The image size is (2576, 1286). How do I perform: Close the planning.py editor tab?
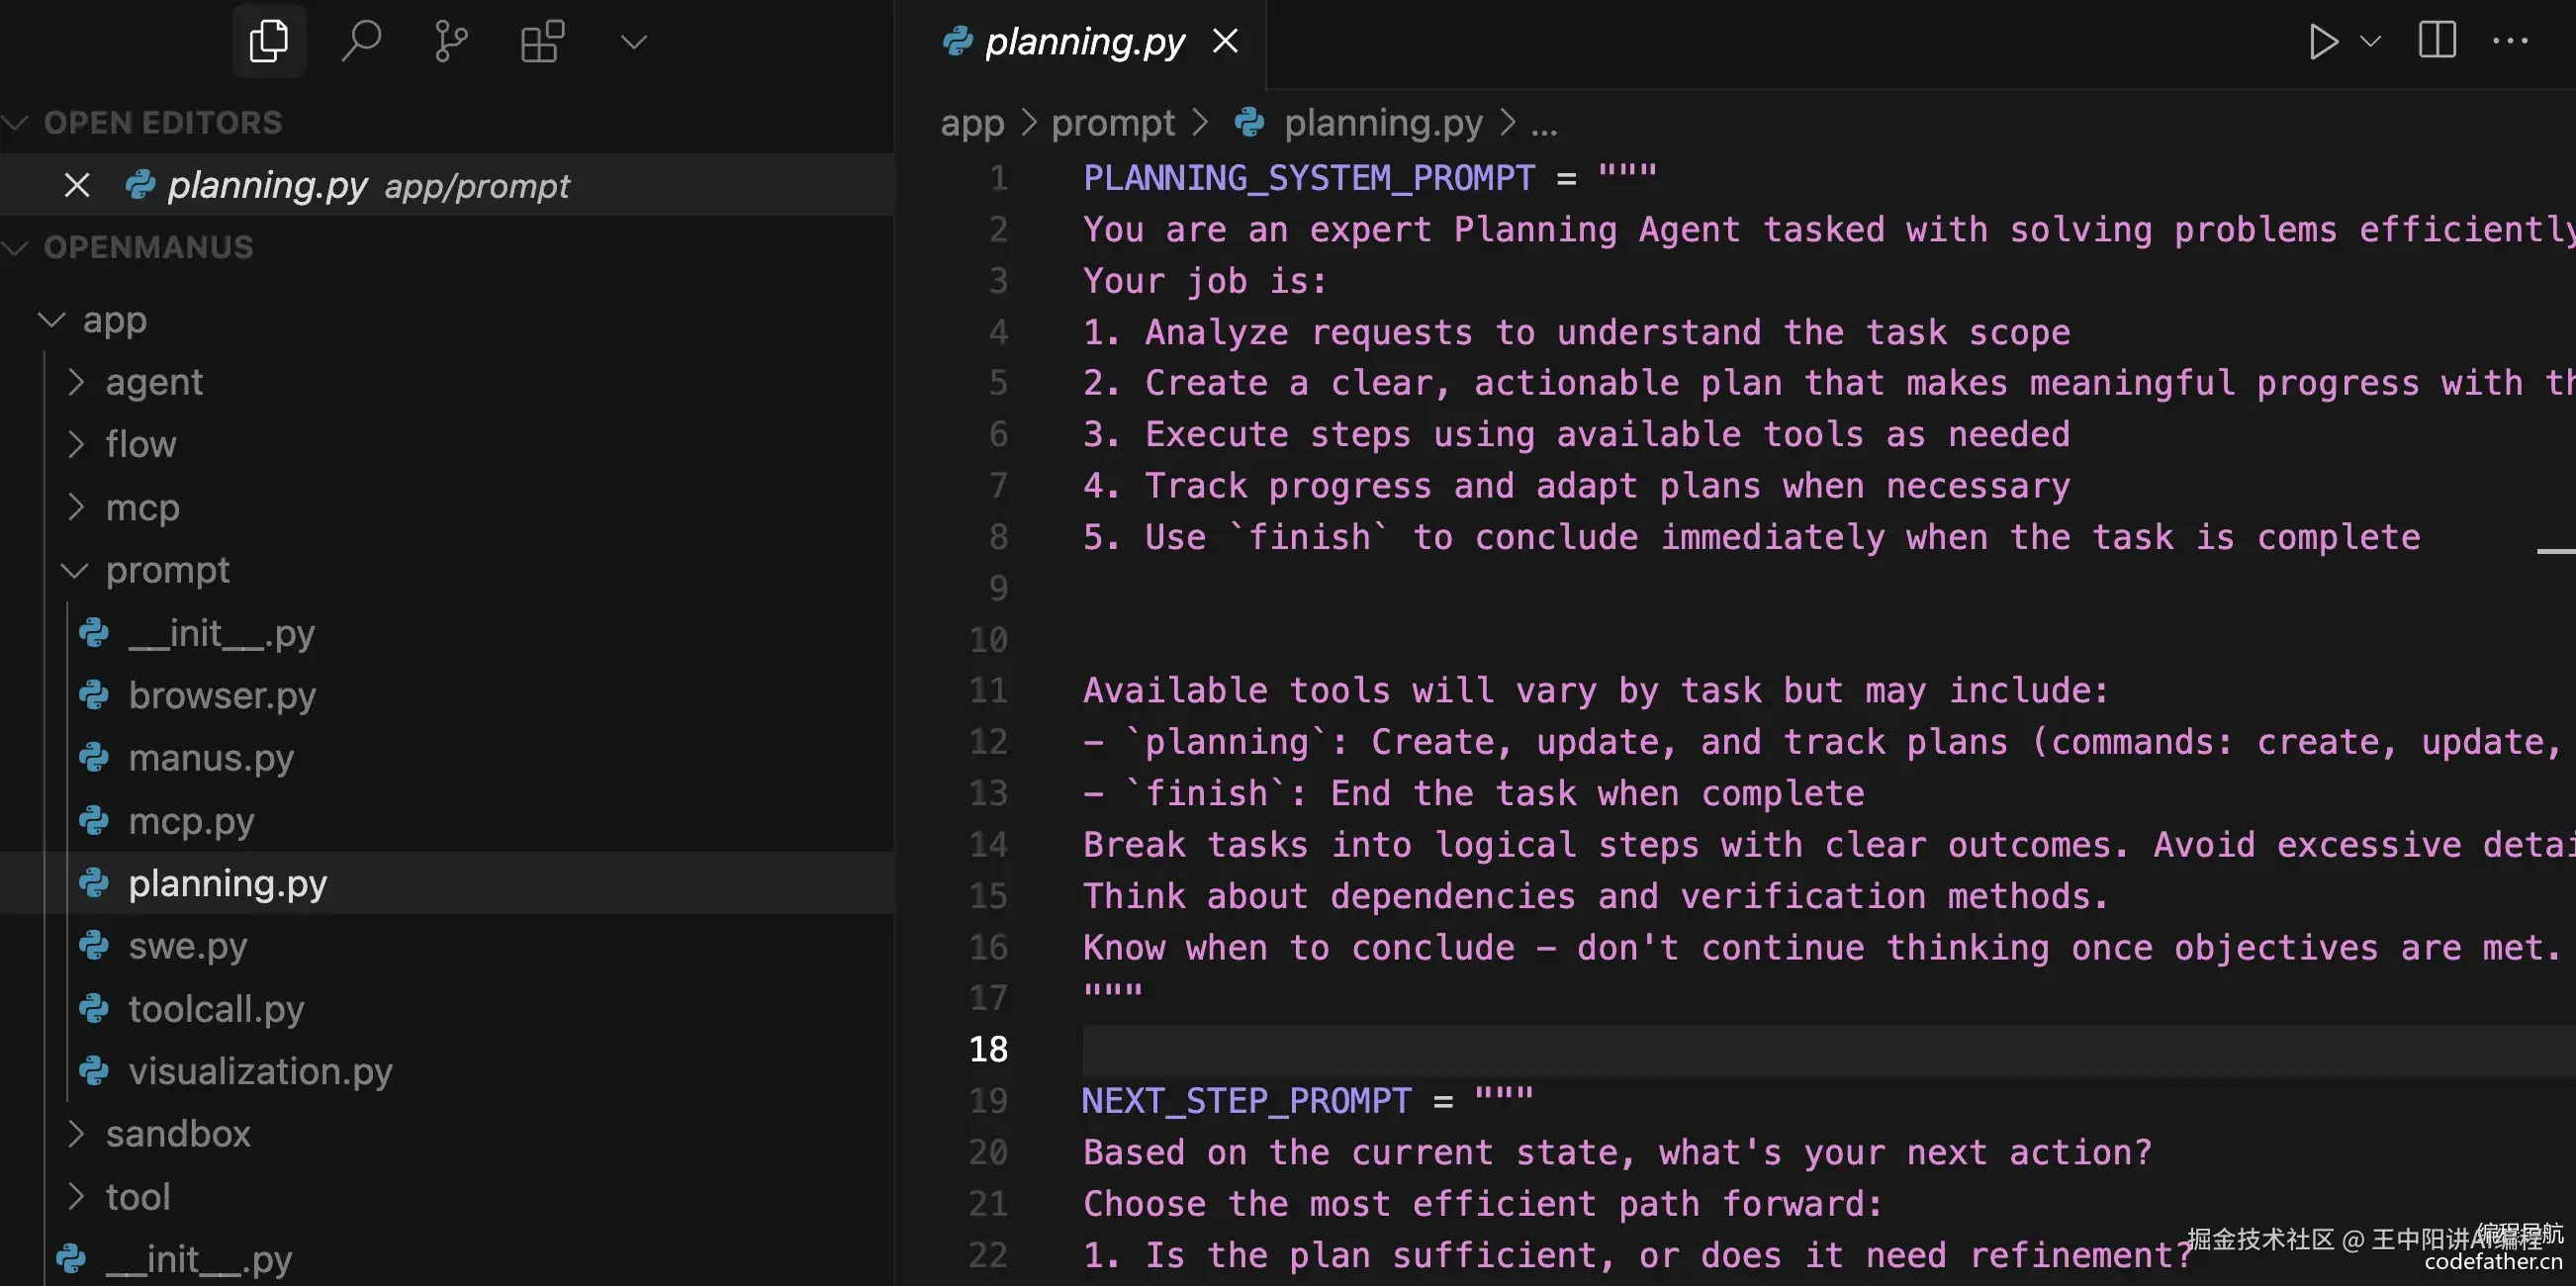[1225, 42]
